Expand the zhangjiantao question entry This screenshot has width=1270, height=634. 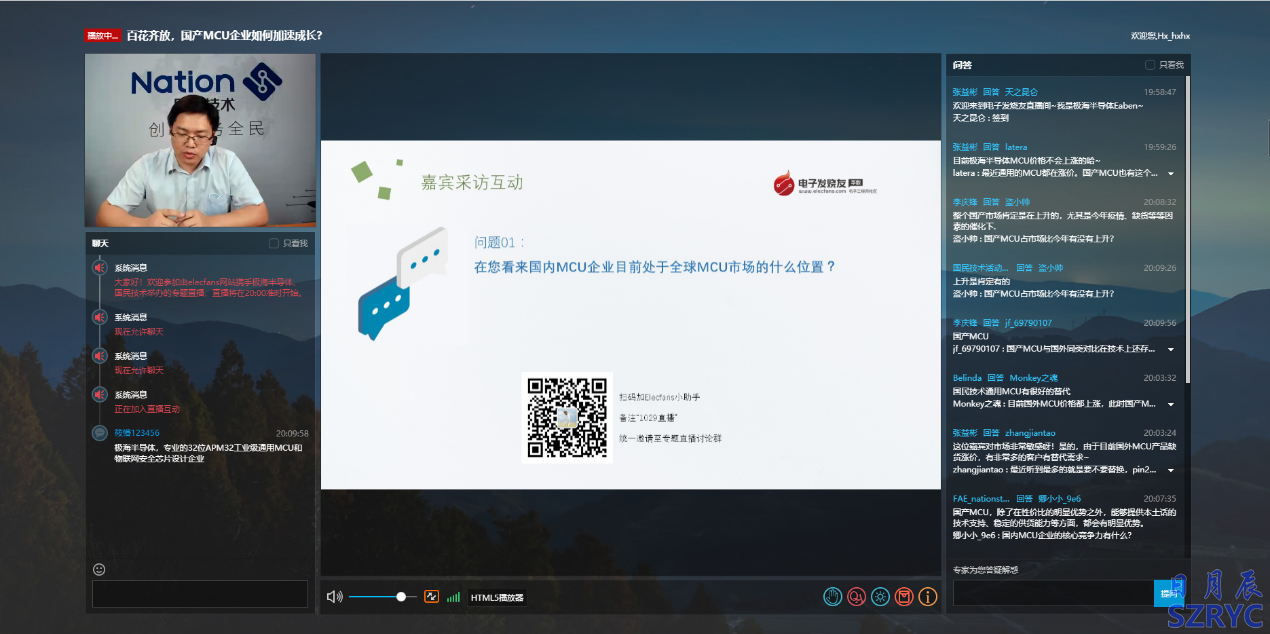1171,469
